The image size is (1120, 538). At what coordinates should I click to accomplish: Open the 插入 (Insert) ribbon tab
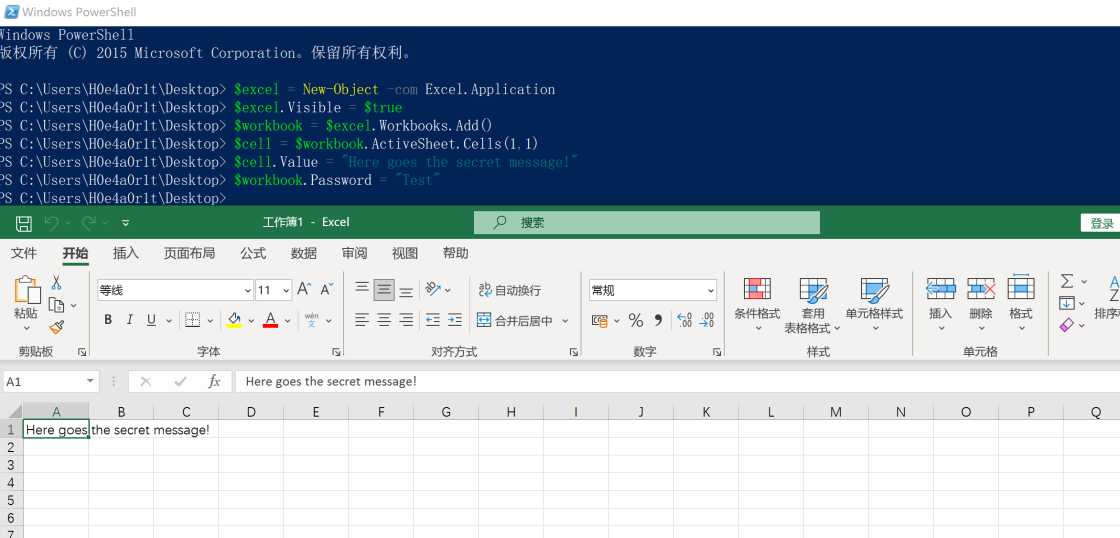point(126,253)
